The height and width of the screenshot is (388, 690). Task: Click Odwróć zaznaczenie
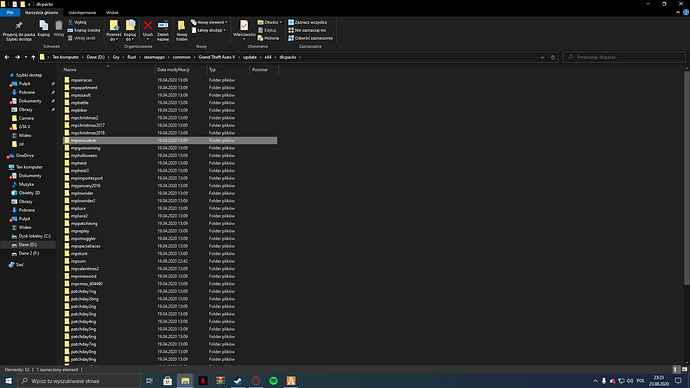pos(311,38)
